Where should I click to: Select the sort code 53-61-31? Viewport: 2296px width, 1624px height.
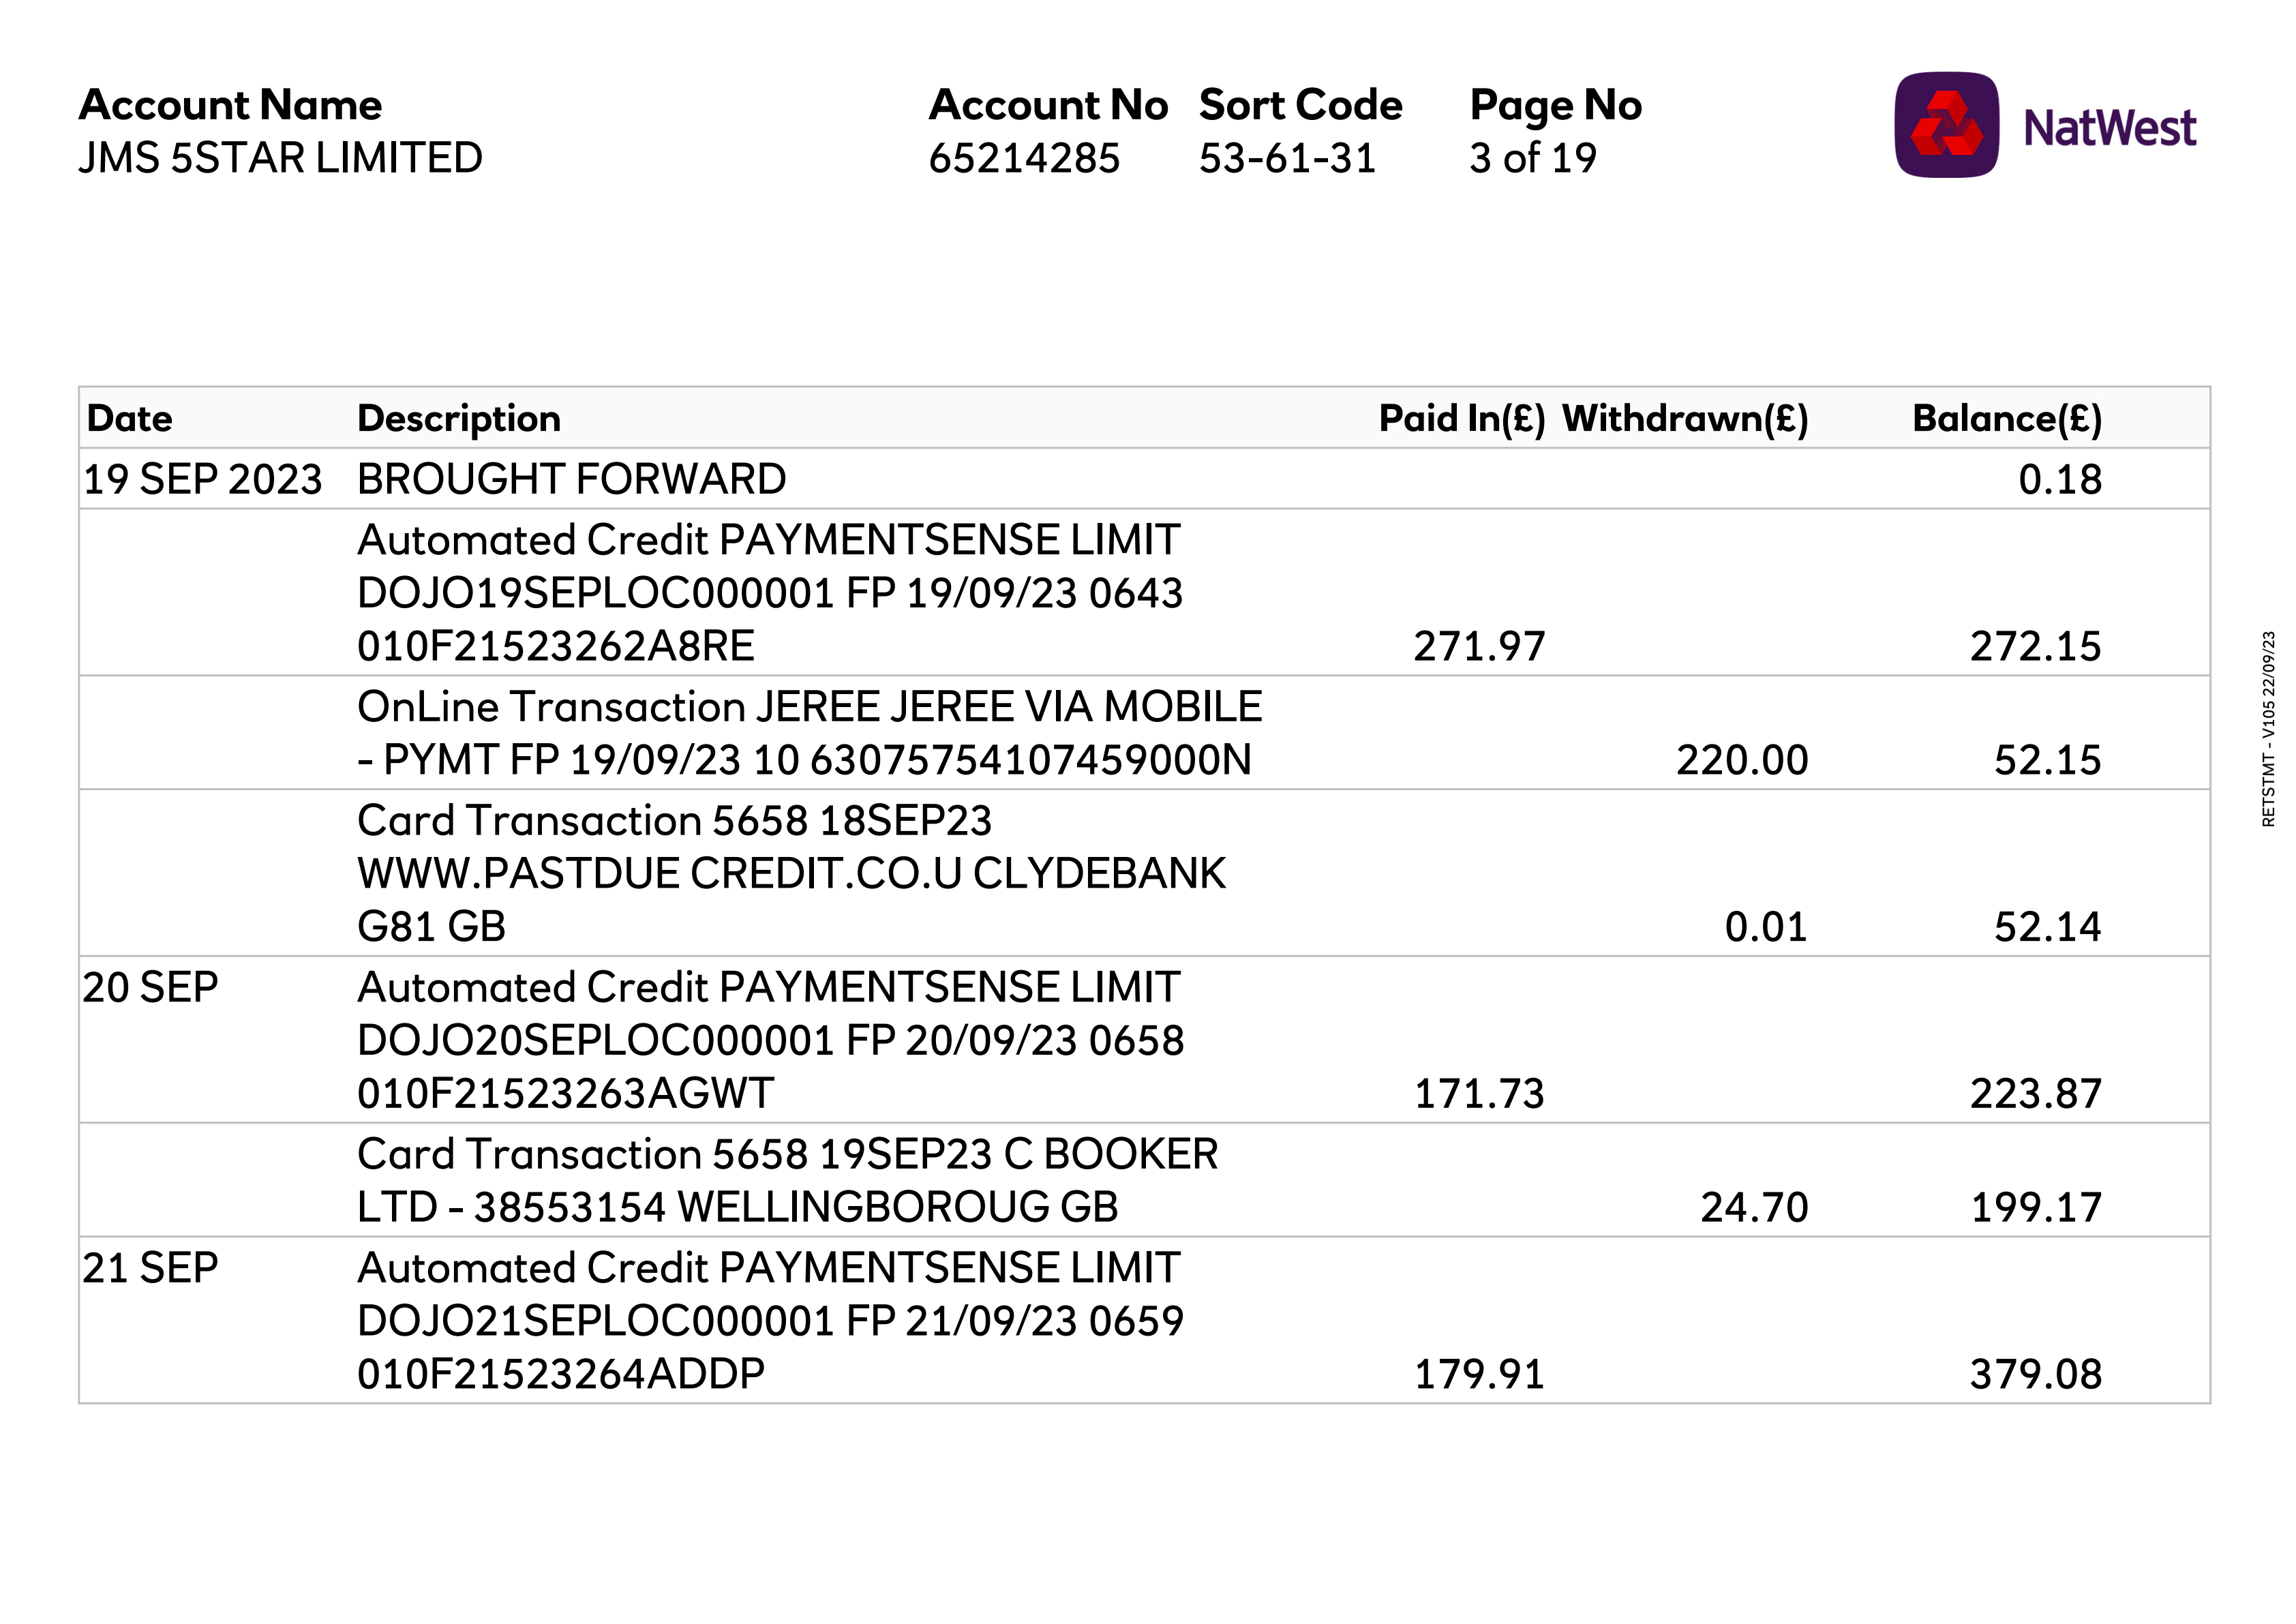(x=1287, y=158)
